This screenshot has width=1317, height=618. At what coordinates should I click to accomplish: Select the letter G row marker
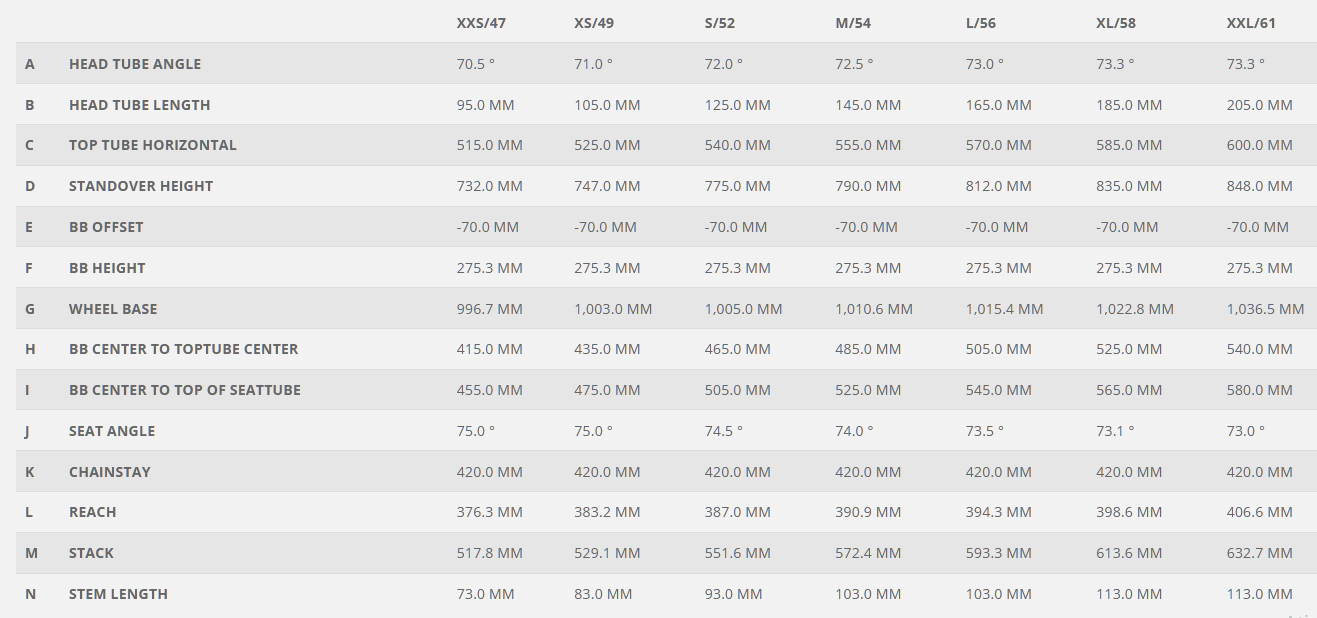point(30,309)
